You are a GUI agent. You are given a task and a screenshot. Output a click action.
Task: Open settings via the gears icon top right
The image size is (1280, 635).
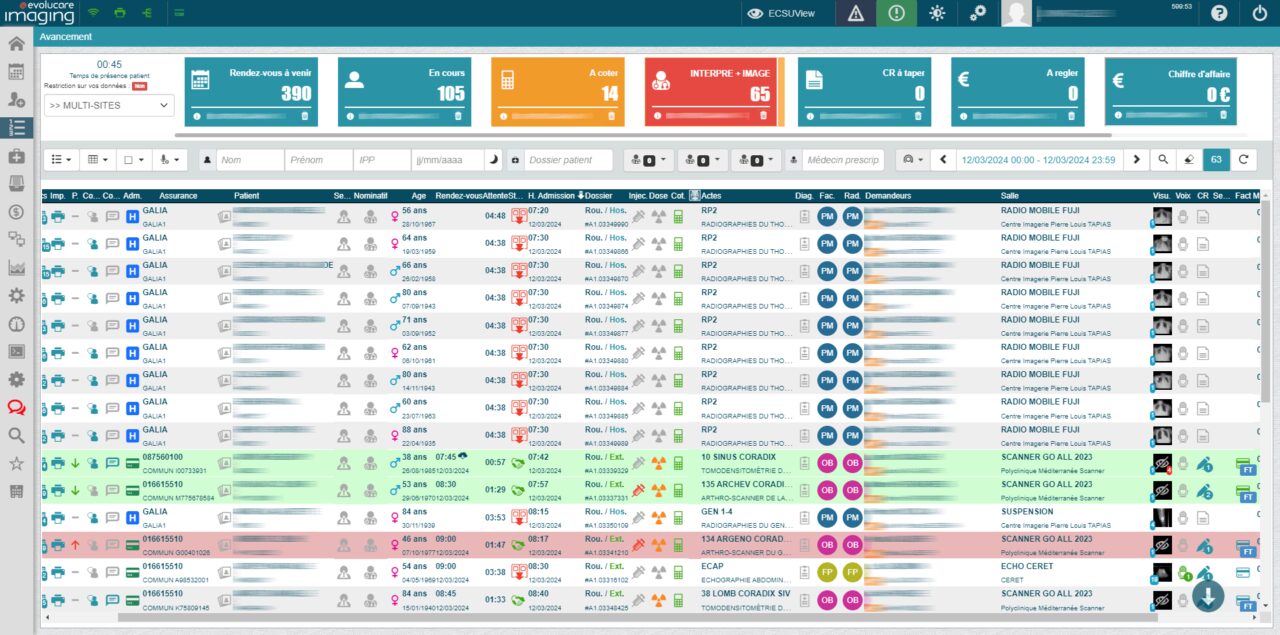click(977, 13)
